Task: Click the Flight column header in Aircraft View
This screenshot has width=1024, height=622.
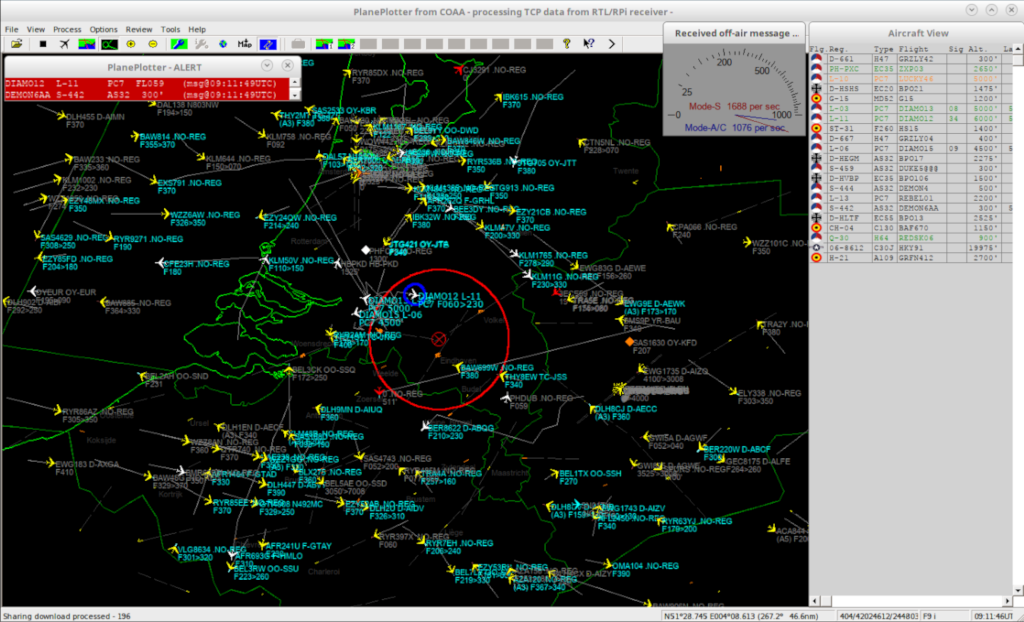Action: pos(915,49)
